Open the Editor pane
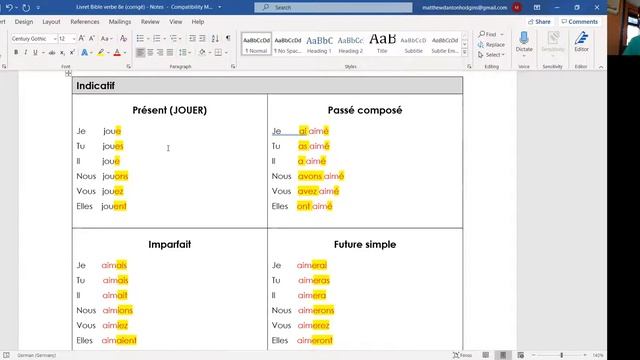Image resolution: width=640 pixels, height=360 pixels. tap(581, 42)
